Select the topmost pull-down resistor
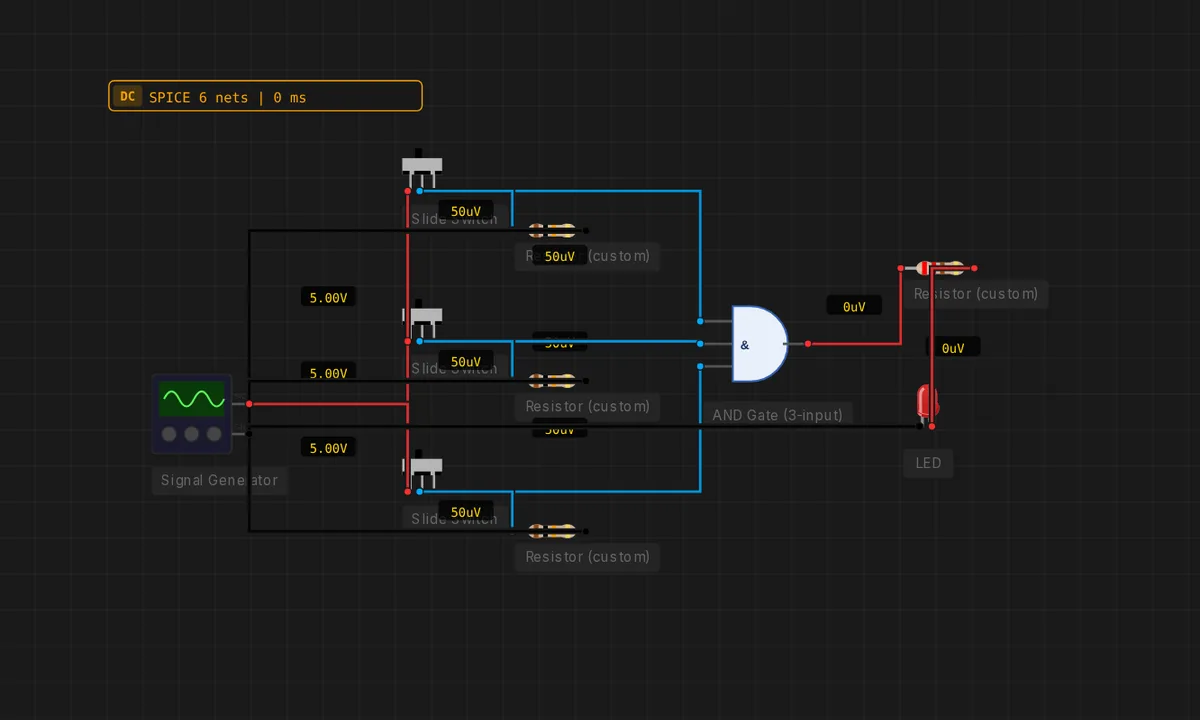The image size is (1200, 720). (552, 230)
